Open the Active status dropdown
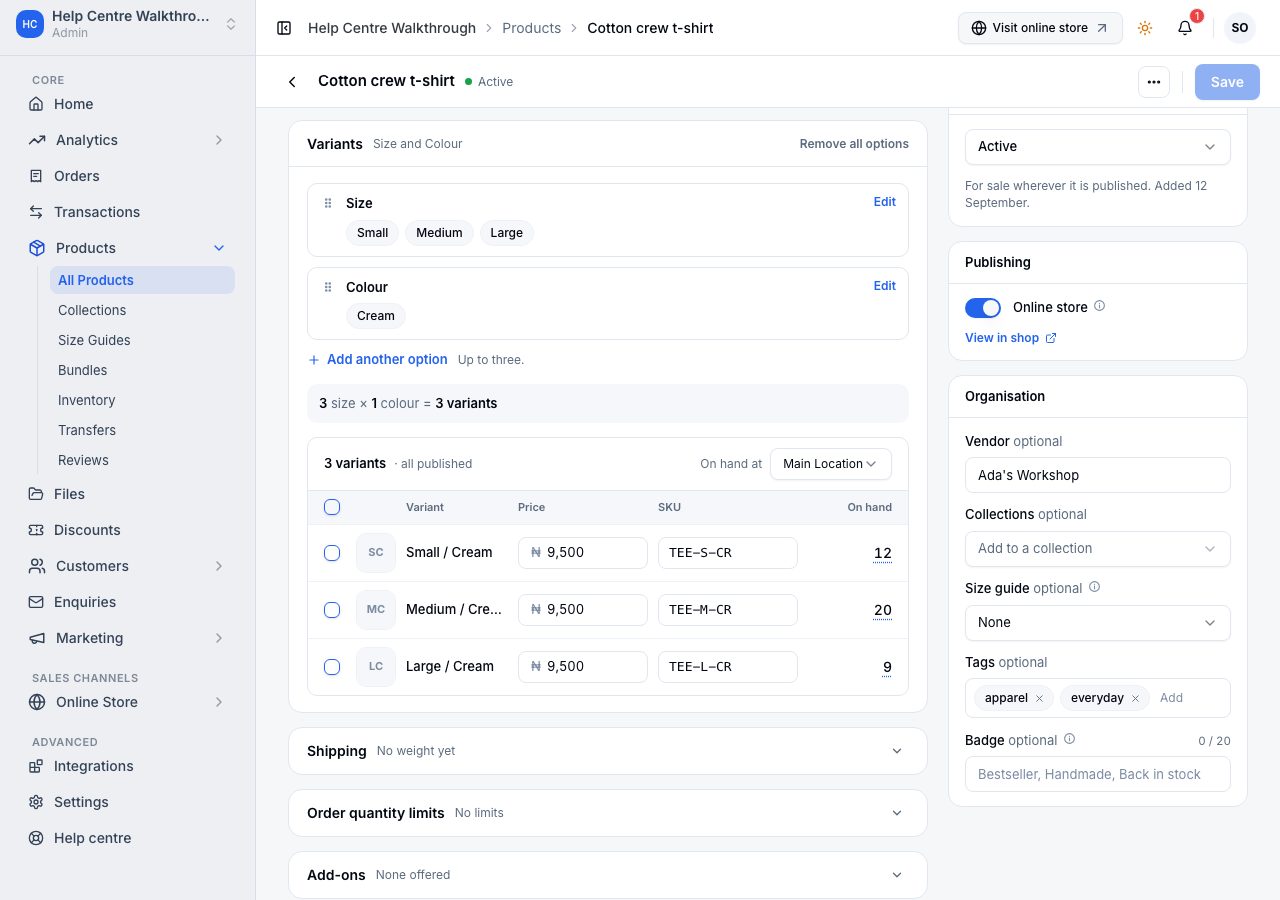The width and height of the screenshot is (1280, 900). pyautogui.click(x=1098, y=147)
